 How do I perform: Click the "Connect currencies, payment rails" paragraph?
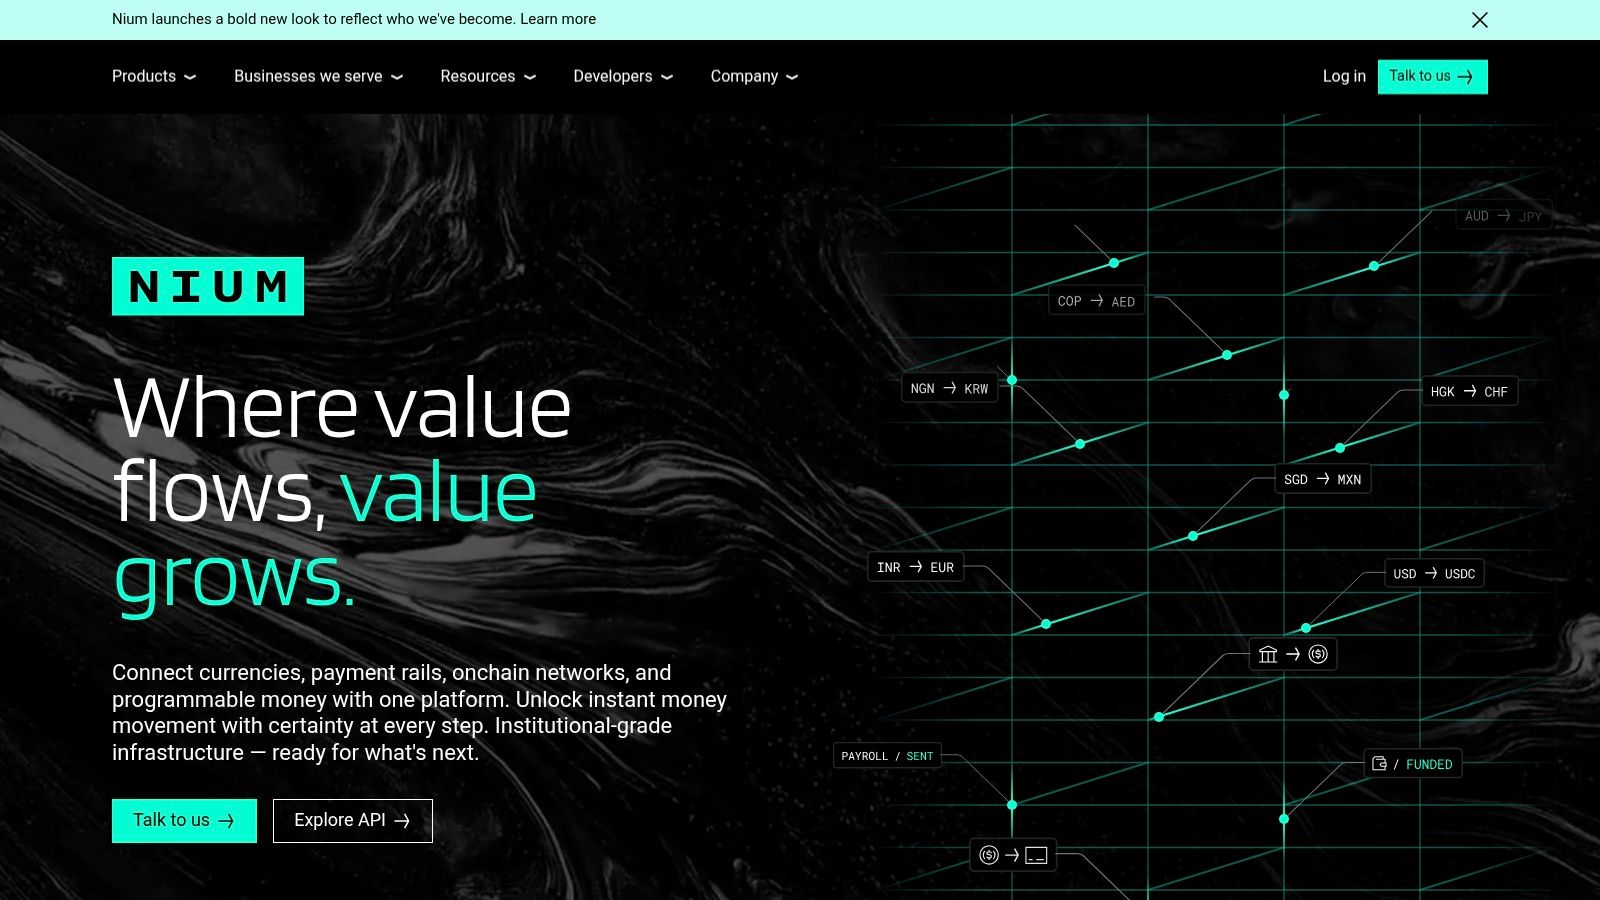click(420, 712)
